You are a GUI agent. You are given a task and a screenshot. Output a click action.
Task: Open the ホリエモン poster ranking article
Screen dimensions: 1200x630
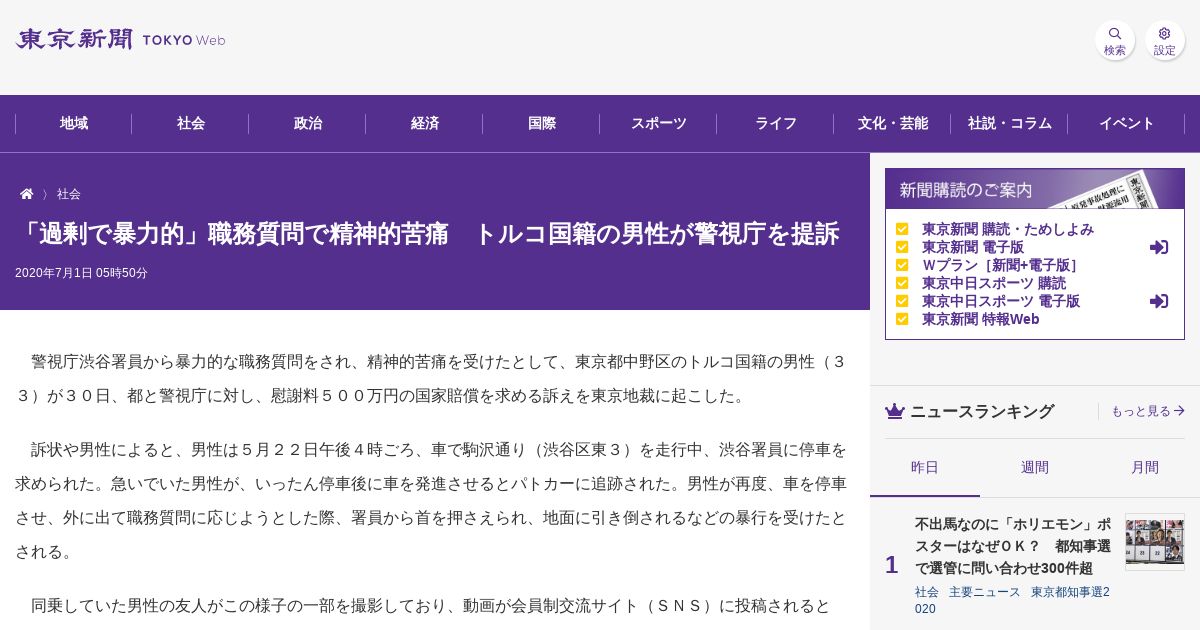[1013, 546]
